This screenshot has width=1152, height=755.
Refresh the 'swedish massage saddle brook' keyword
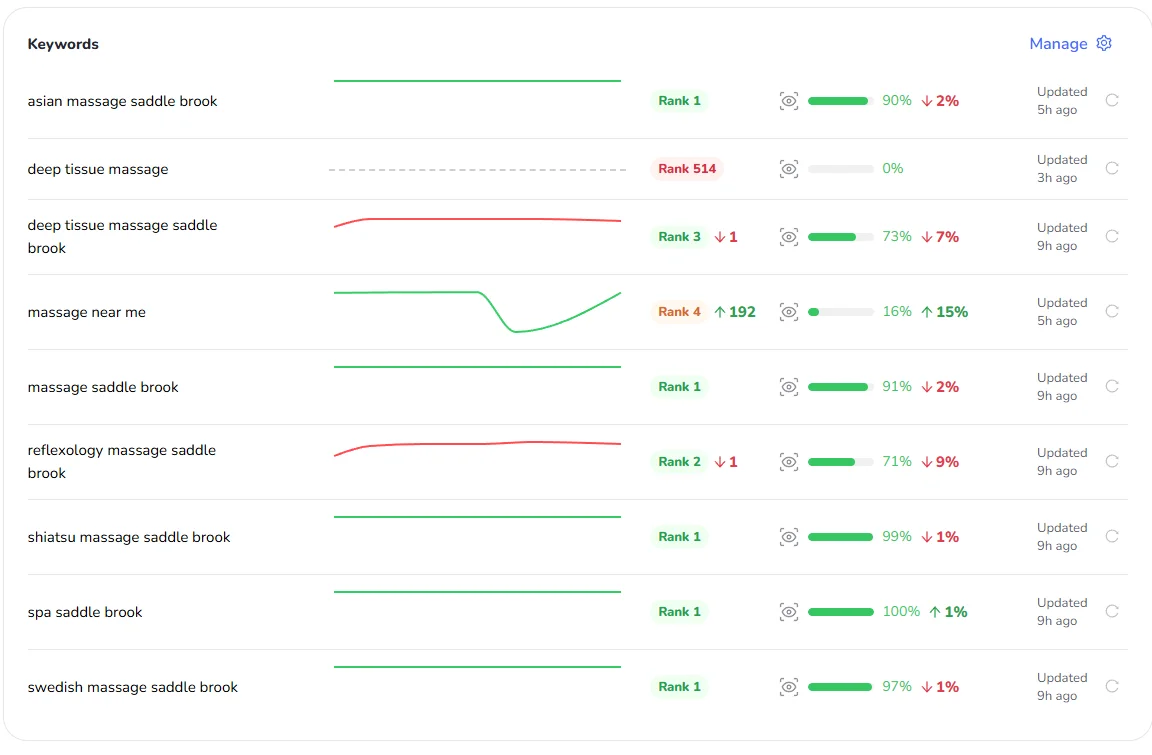click(x=1112, y=686)
